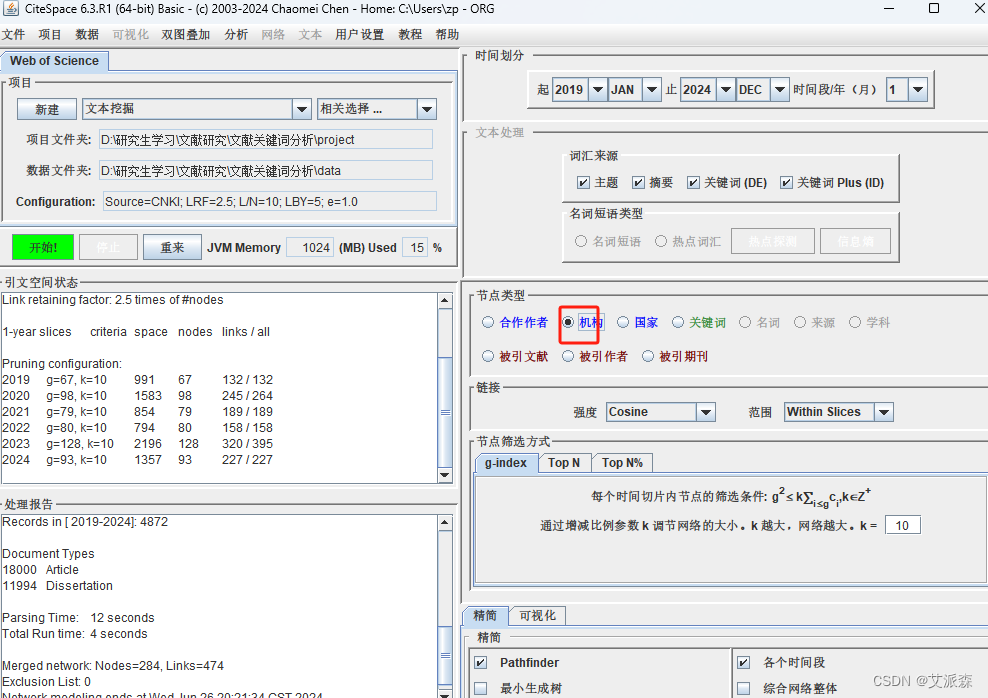Toggle the 主题 checkbox
Viewport: 988px width, 698px height.
click(x=583, y=183)
